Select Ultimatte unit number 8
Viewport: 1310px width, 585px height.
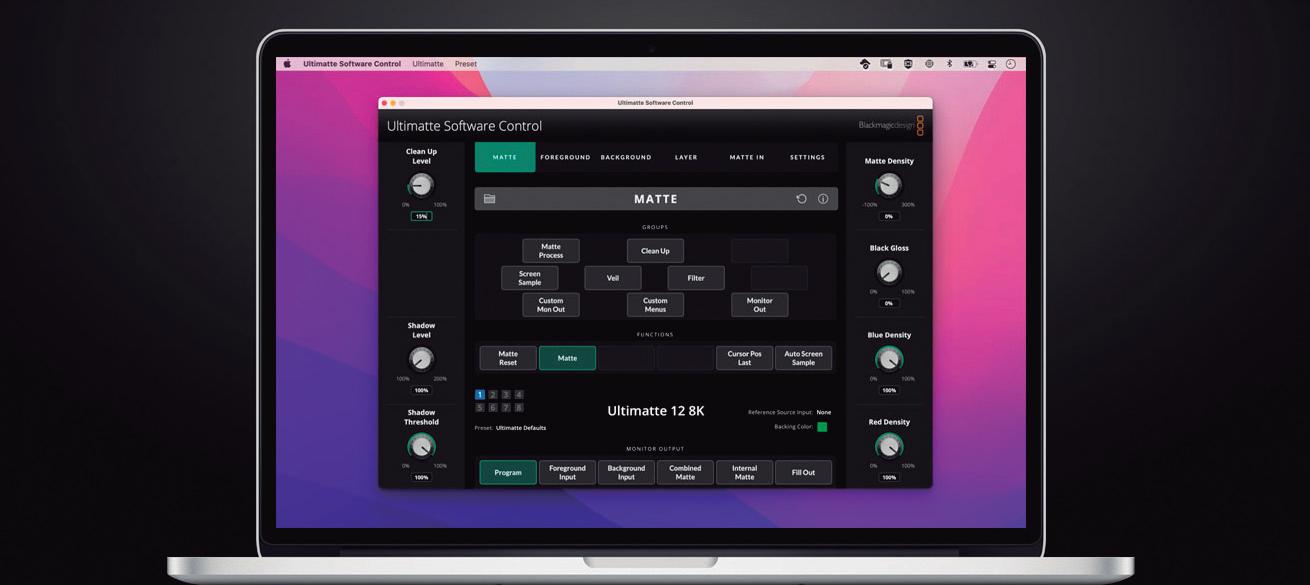point(519,408)
